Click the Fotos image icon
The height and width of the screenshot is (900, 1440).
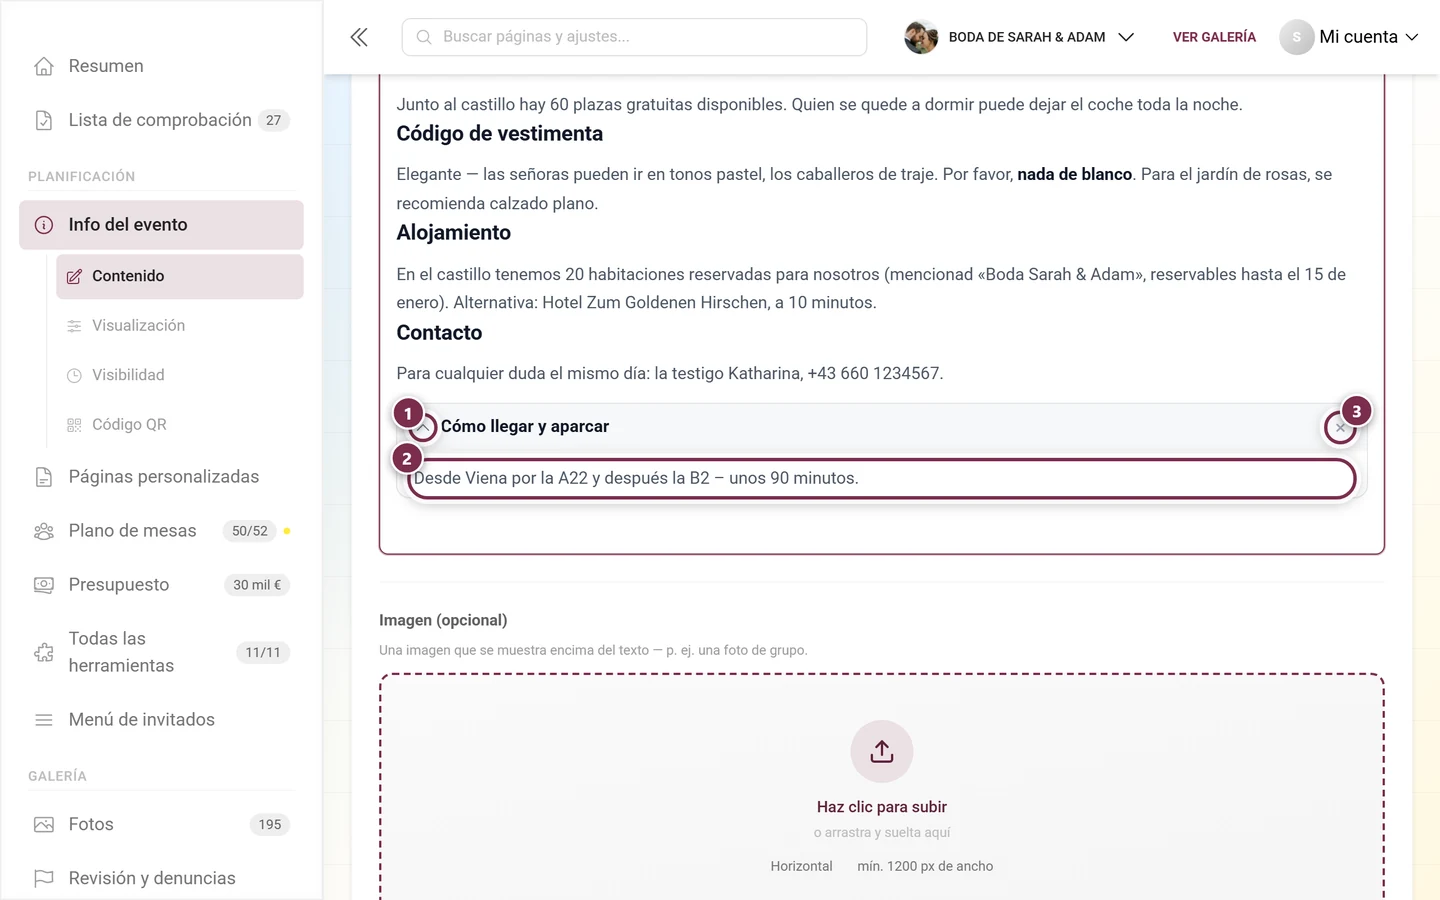click(44, 825)
